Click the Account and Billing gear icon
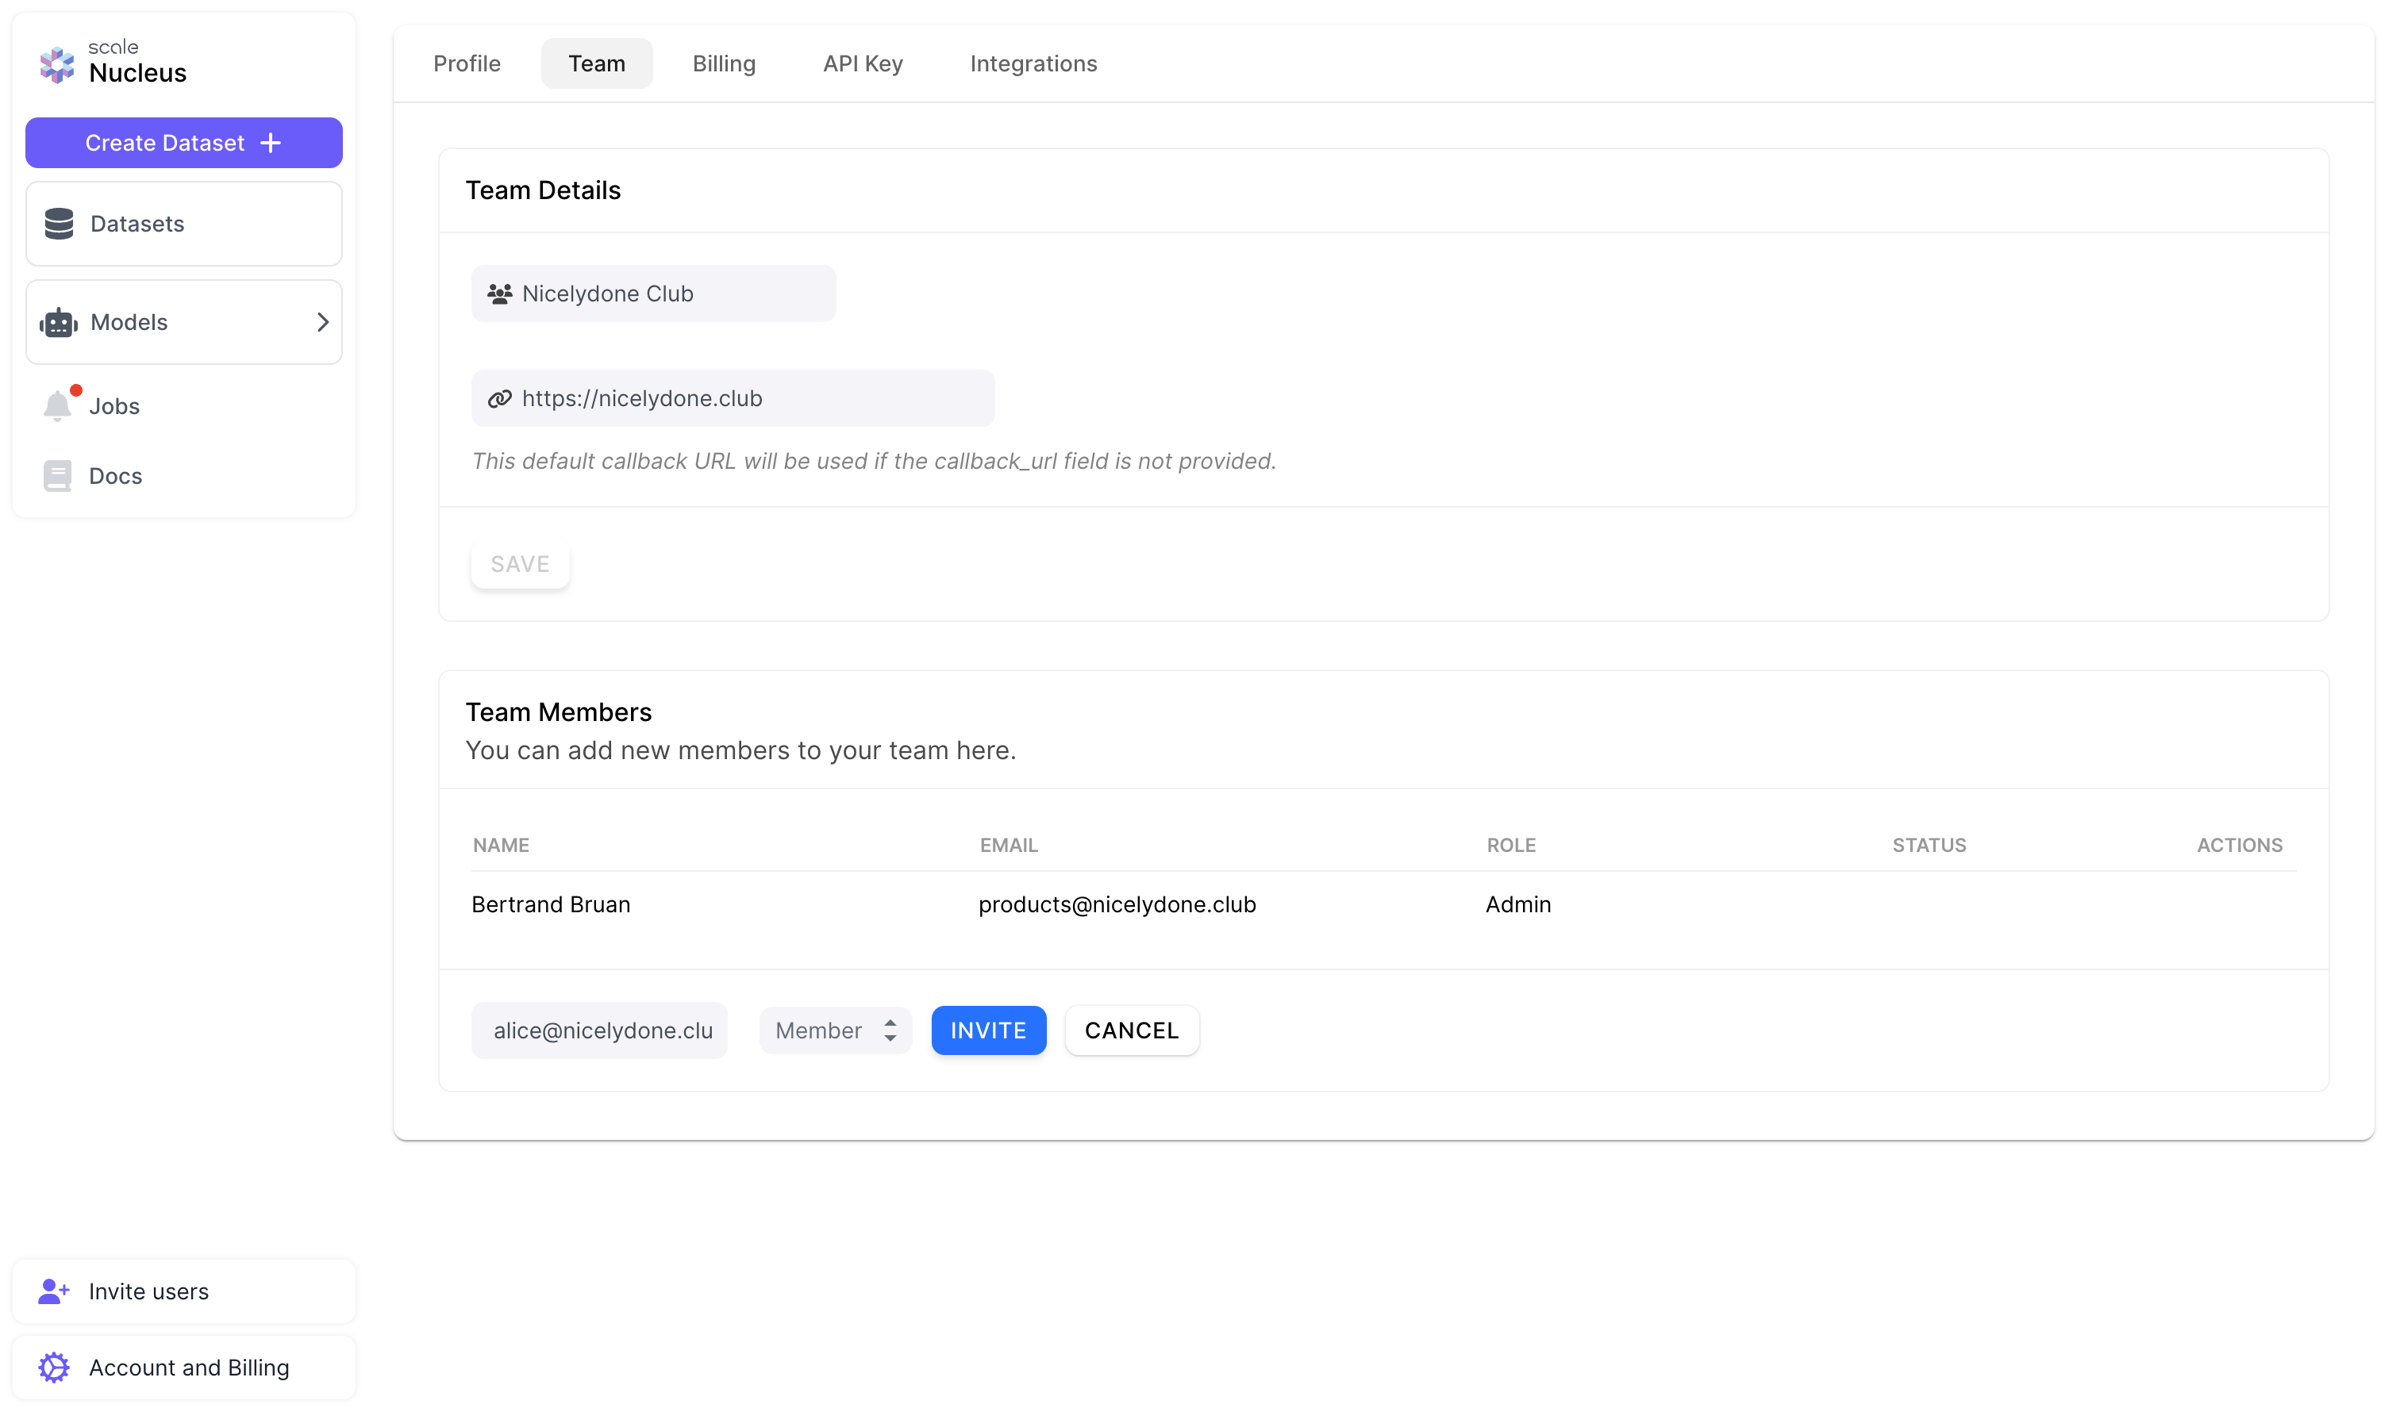Screen dimensions: 2400x1412 pos(54,1367)
